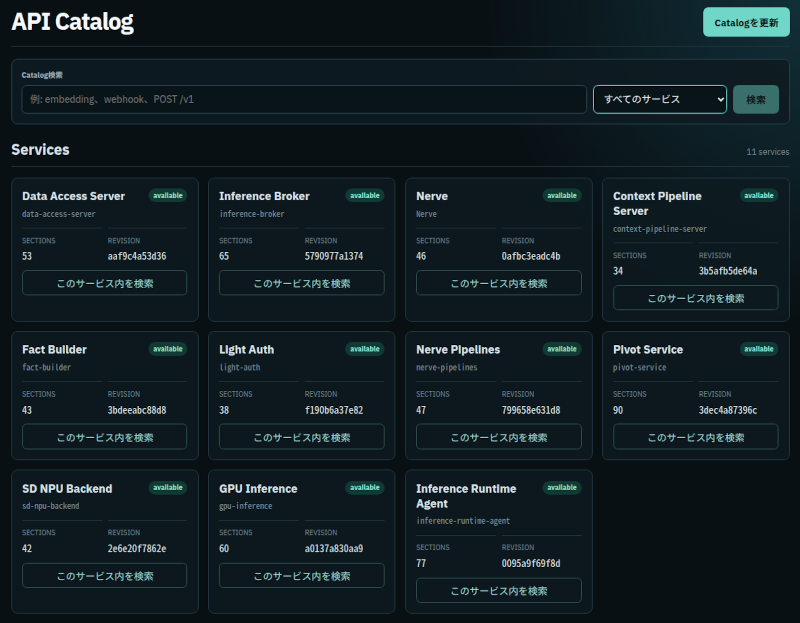Click the GPU Inference revision a0137a830aa9
The image size is (800, 623).
point(334,549)
